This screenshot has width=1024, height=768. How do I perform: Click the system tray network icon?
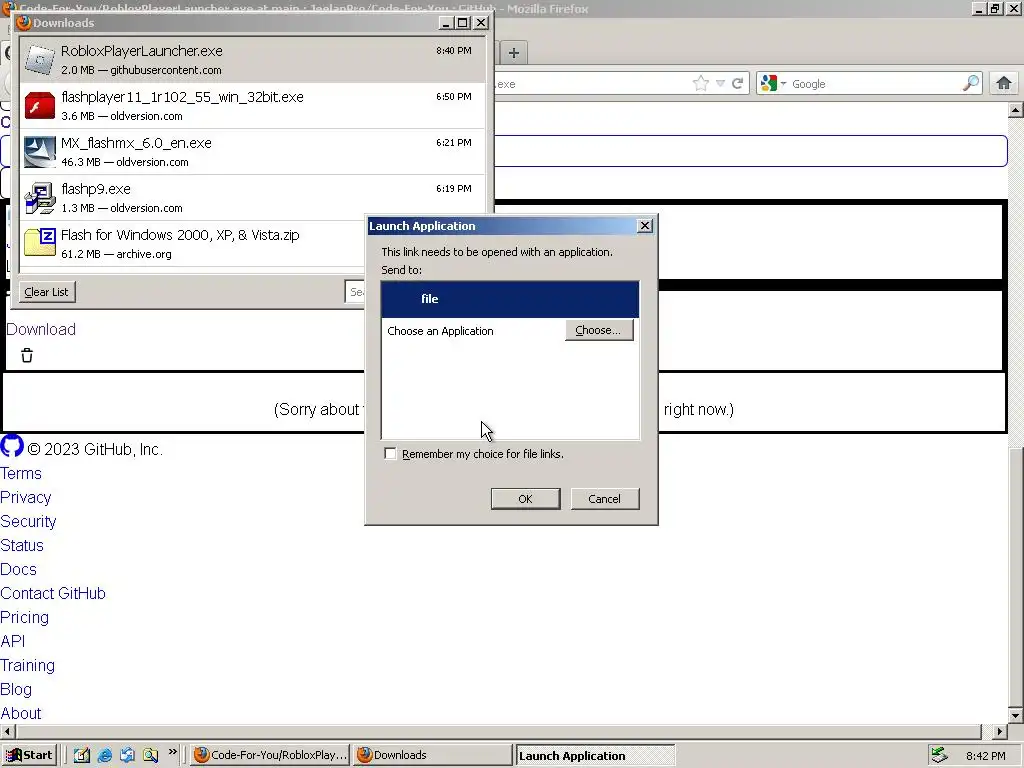(x=939, y=755)
